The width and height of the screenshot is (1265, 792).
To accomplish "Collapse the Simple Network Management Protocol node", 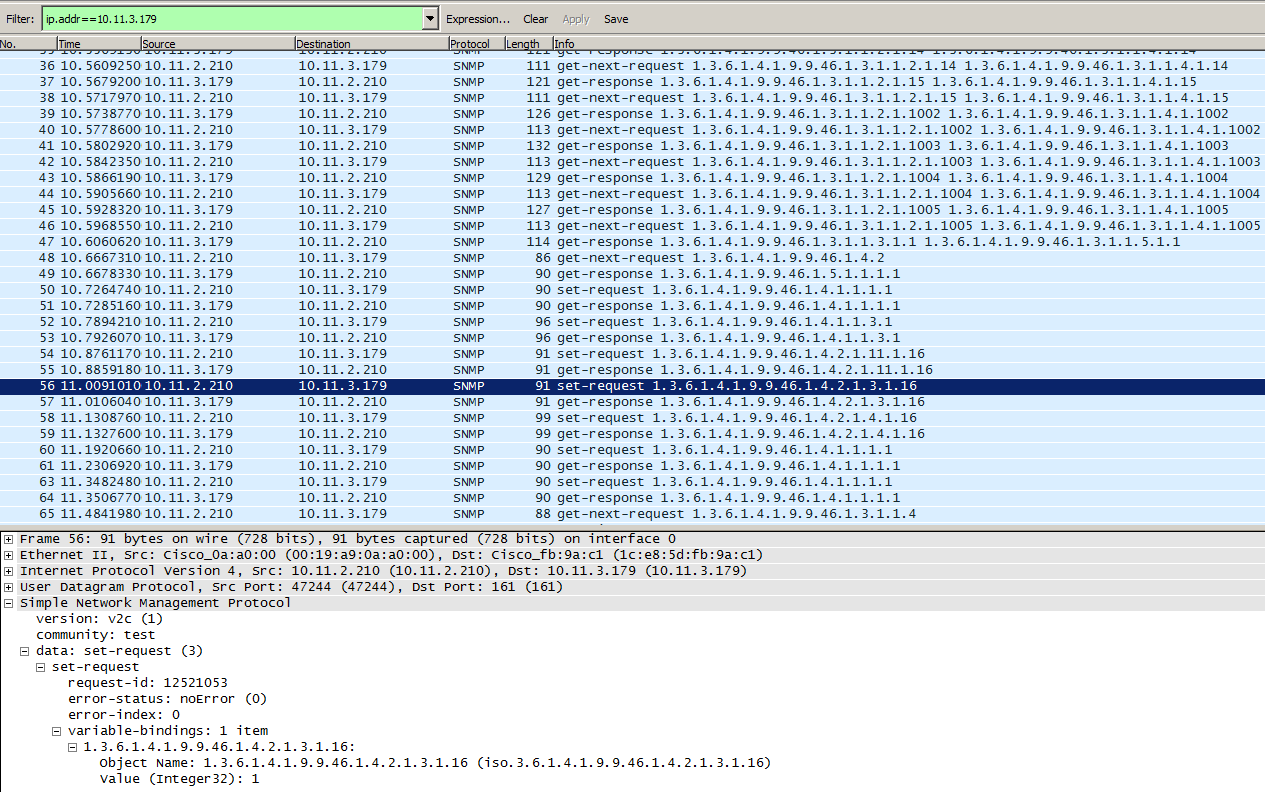I will click(x=9, y=603).
